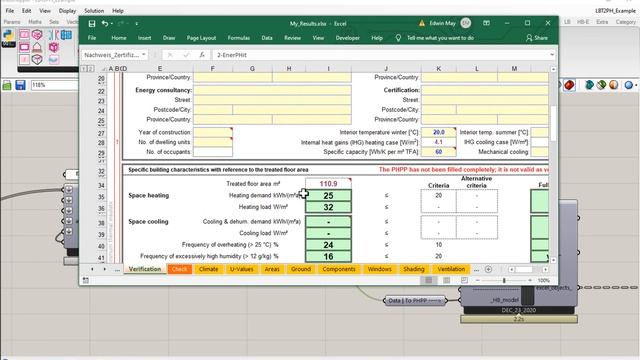Switch to the Ground sheet tab

coord(301,269)
